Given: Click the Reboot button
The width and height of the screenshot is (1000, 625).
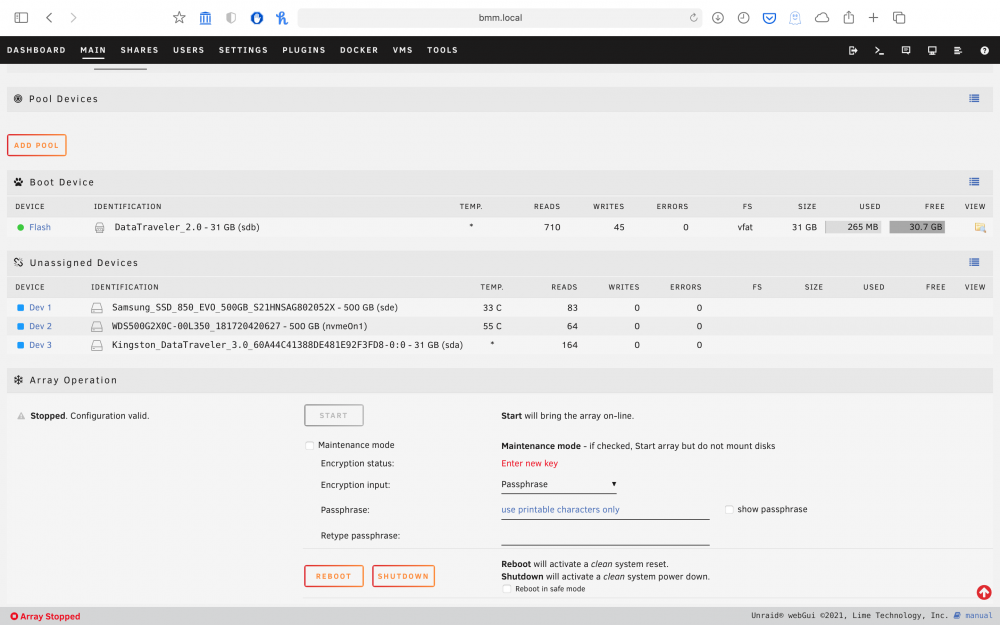Looking at the screenshot, I should point(334,576).
